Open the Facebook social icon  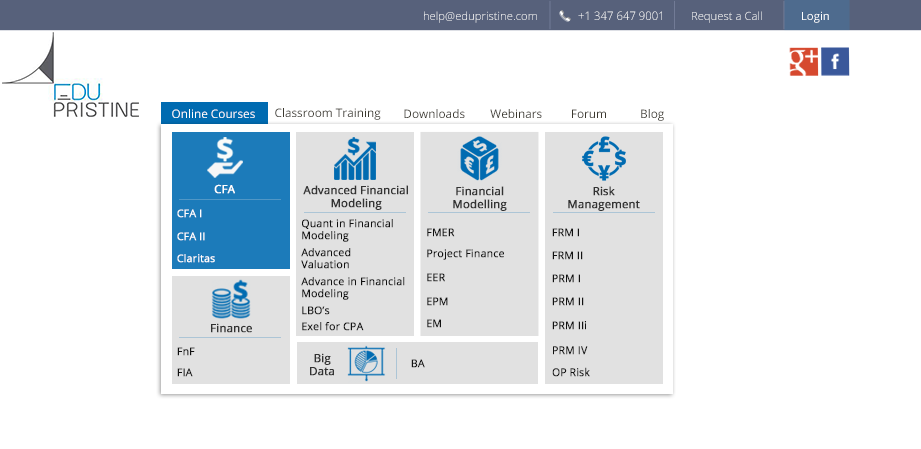coord(835,62)
